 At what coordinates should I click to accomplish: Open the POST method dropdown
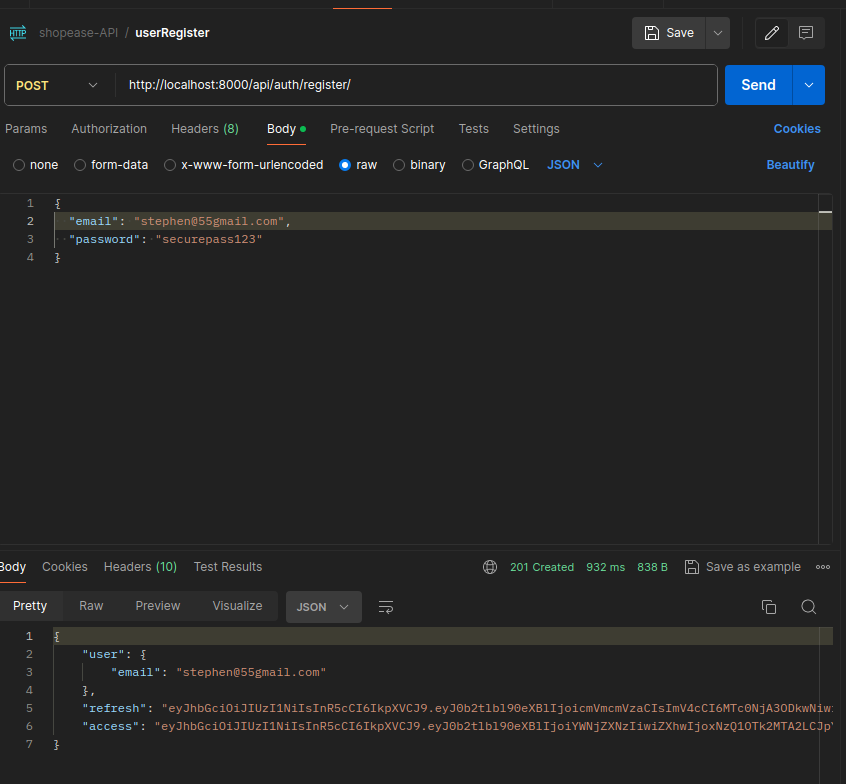57,85
